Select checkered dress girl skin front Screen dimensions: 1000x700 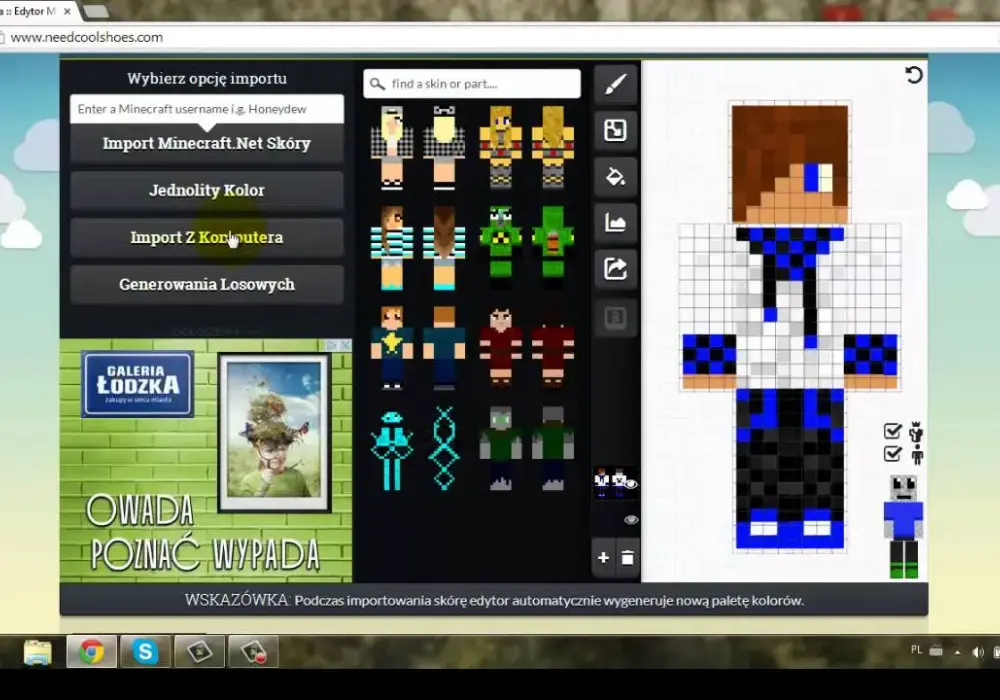[392, 148]
